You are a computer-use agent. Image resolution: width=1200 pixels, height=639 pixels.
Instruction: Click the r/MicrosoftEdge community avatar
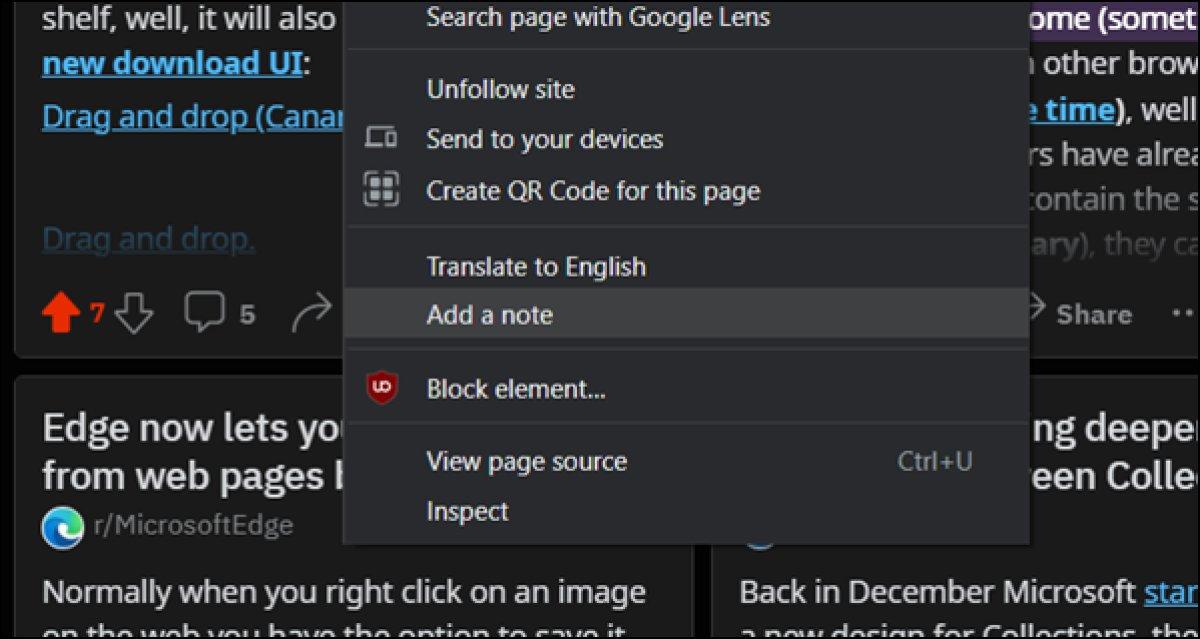coord(62,527)
